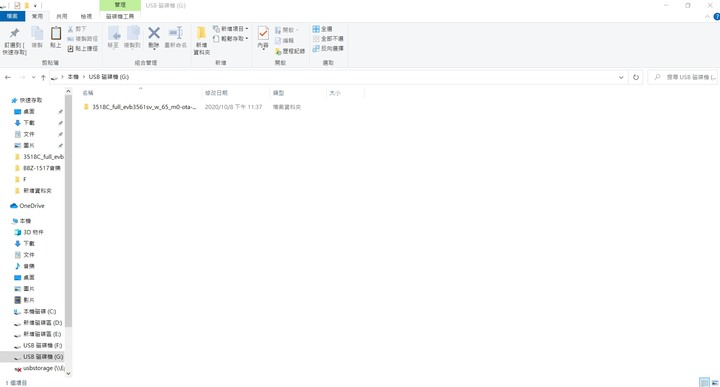Open recent locations chevron beside forward arrow
This screenshot has width=720, height=387.
pyautogui.click(x=34, y=77)
